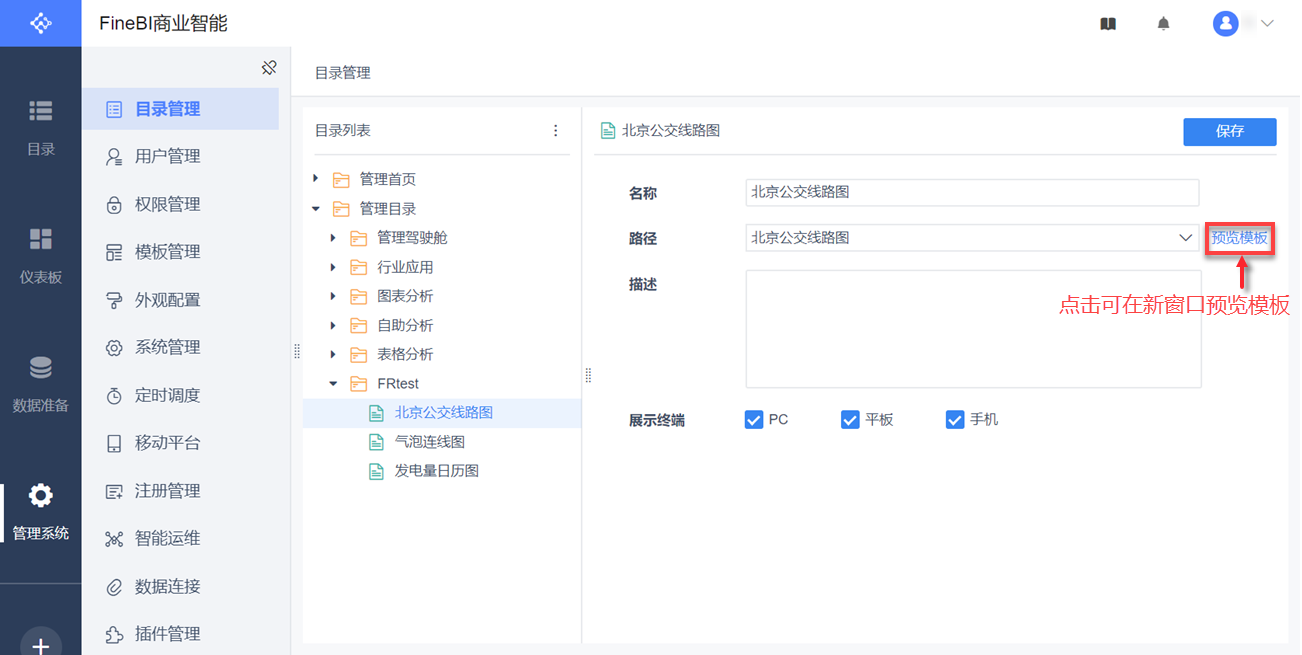
Task: Open the 仪表板 dashboard section
Action: pos(40,255)
